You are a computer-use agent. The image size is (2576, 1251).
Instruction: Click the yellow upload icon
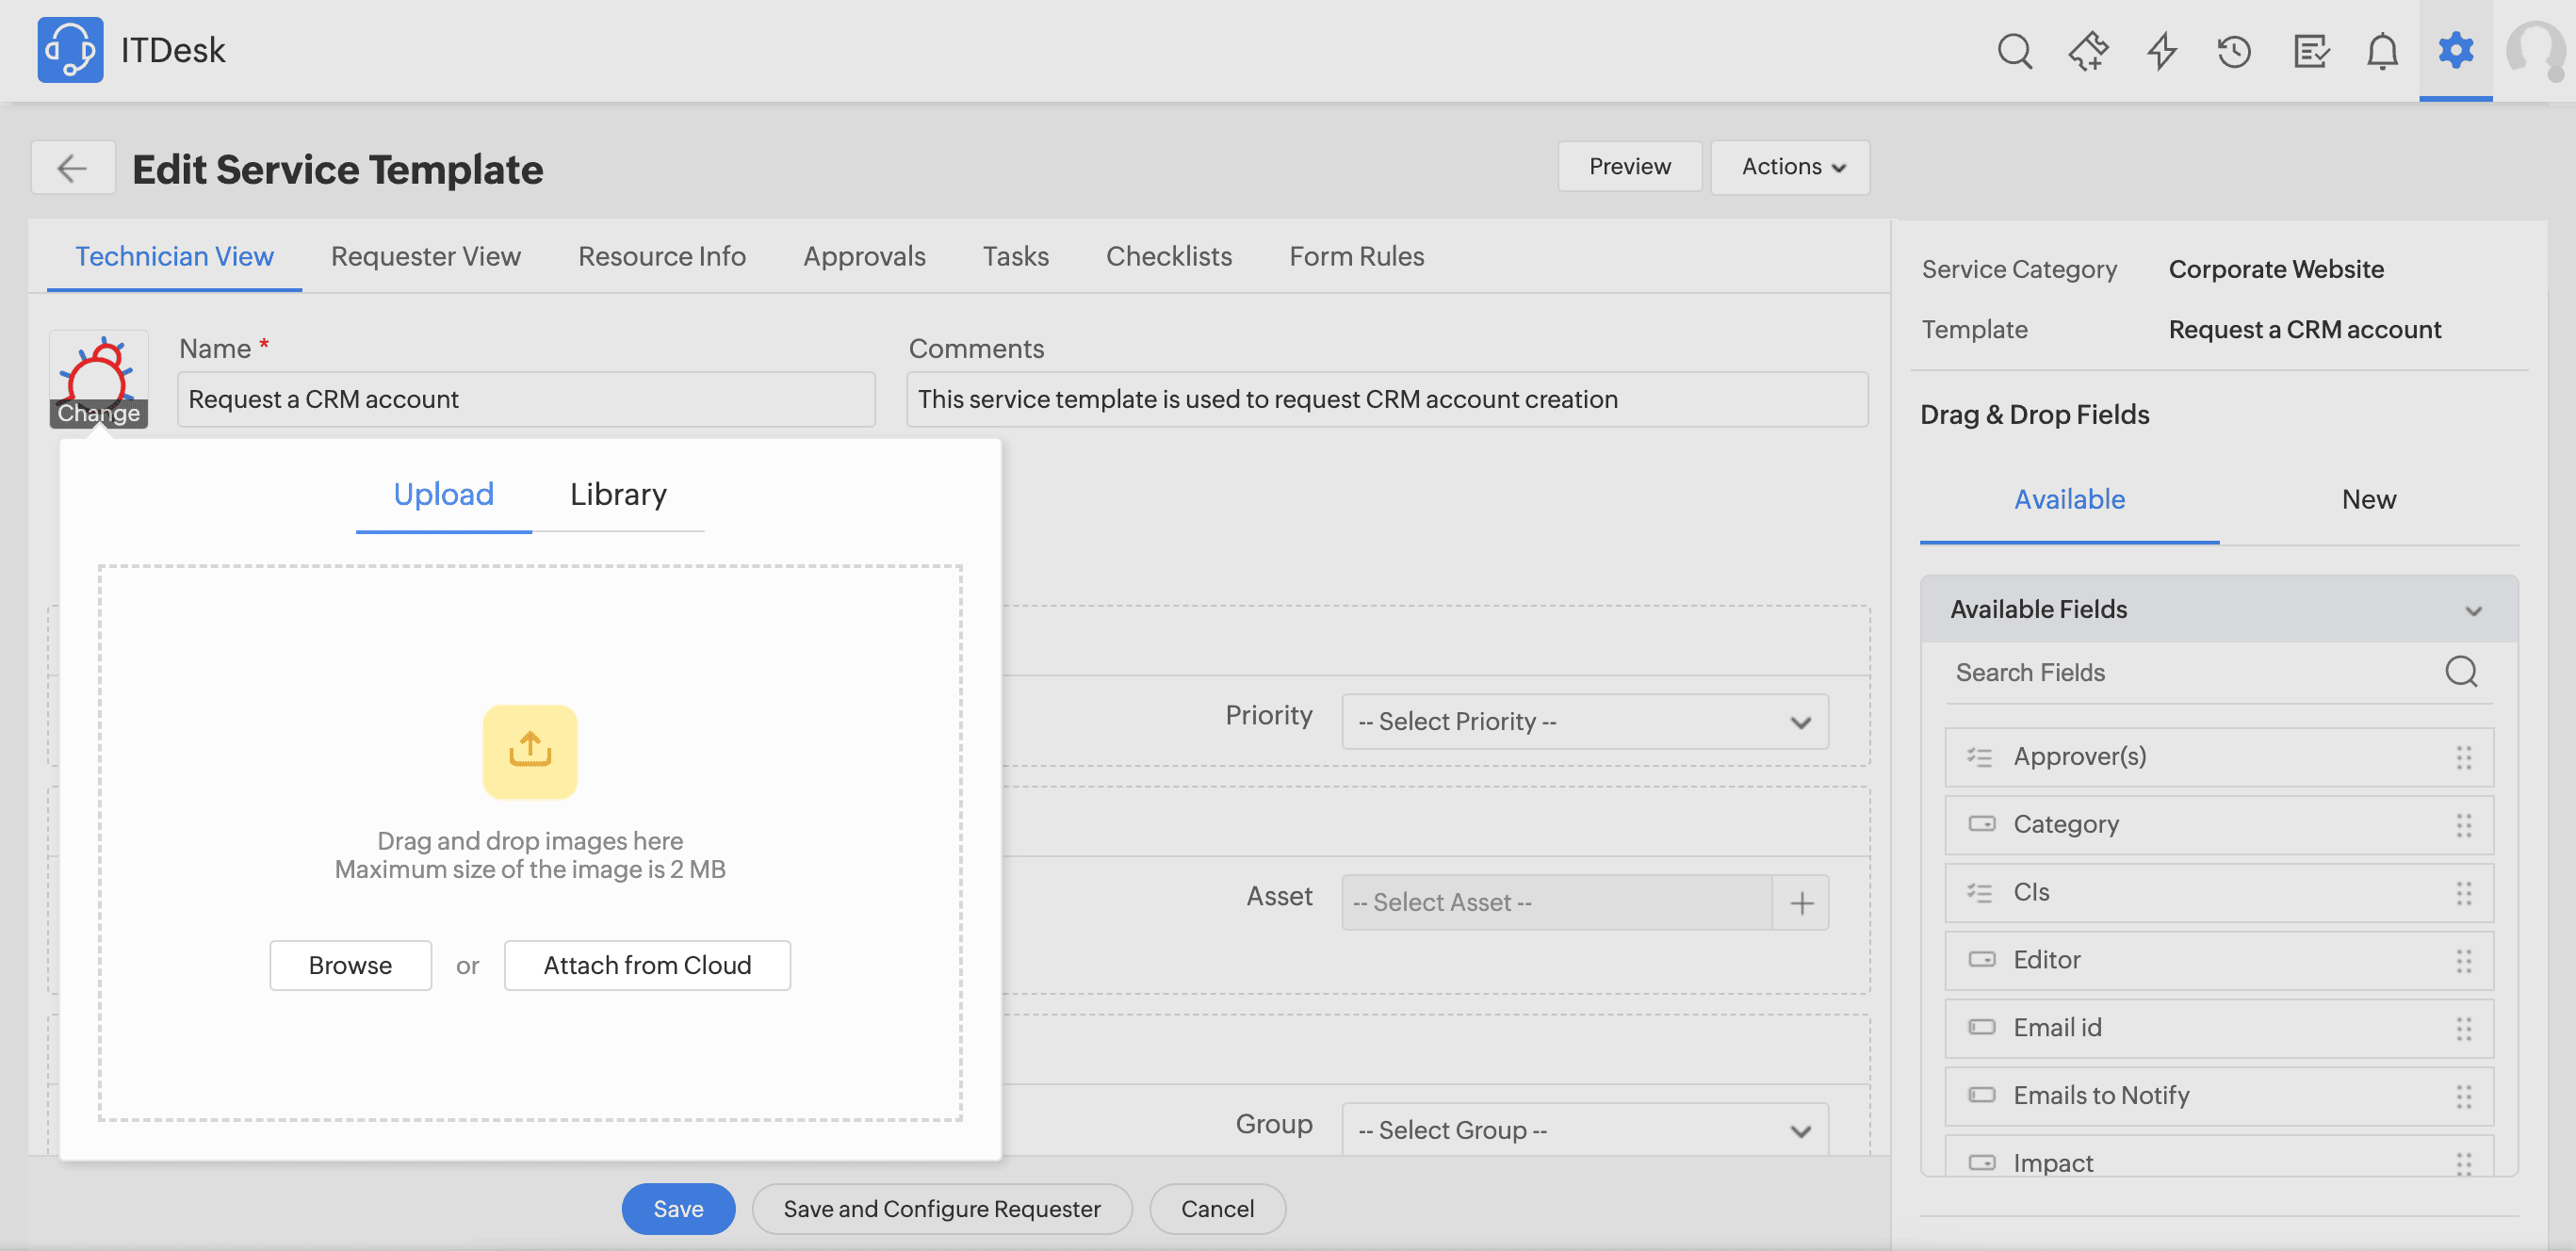pyautogui.click(x=530, y=751)
